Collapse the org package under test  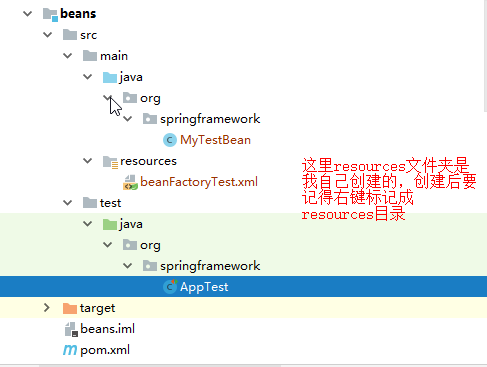pyautogui.click(x=108, y=245)
